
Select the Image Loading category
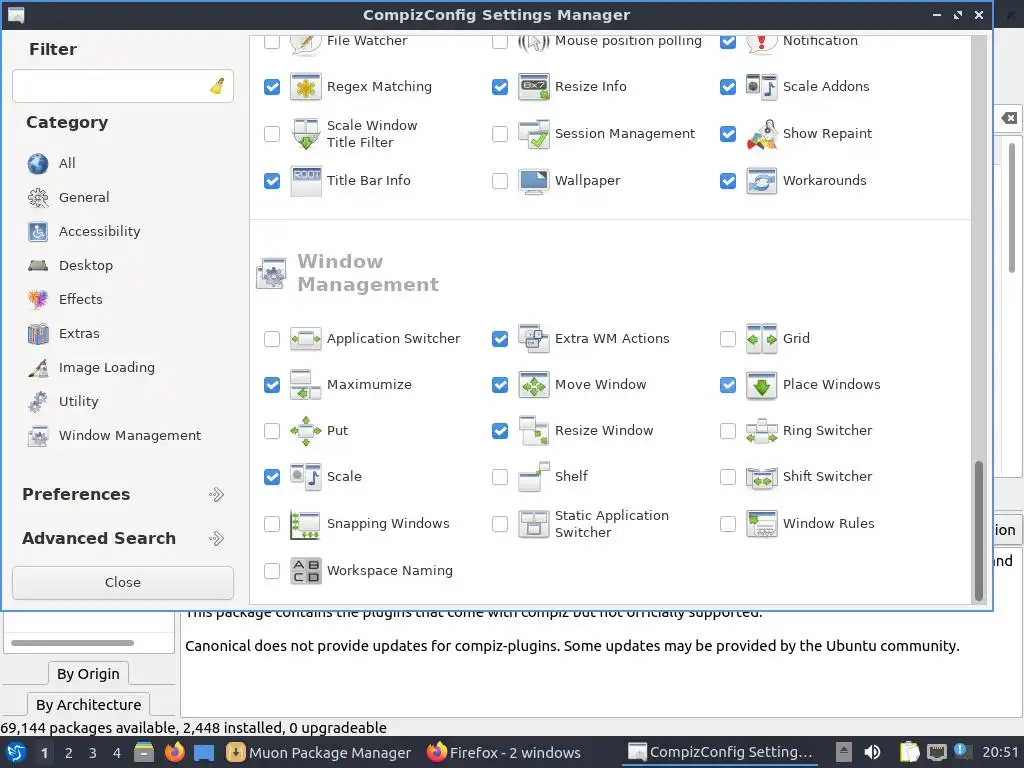(x=91, y=368)
